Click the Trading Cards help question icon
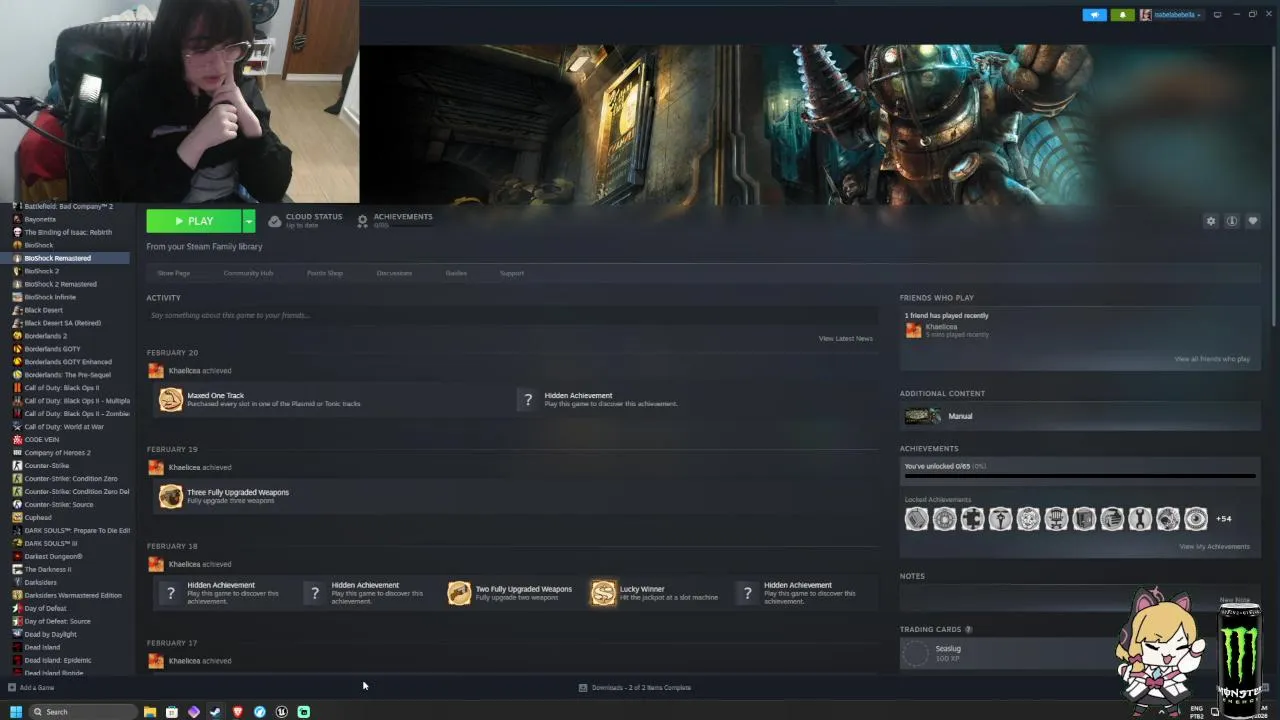Image resolution: width=1280 pixels, height=720 pixels. click(x=968, y=630)
